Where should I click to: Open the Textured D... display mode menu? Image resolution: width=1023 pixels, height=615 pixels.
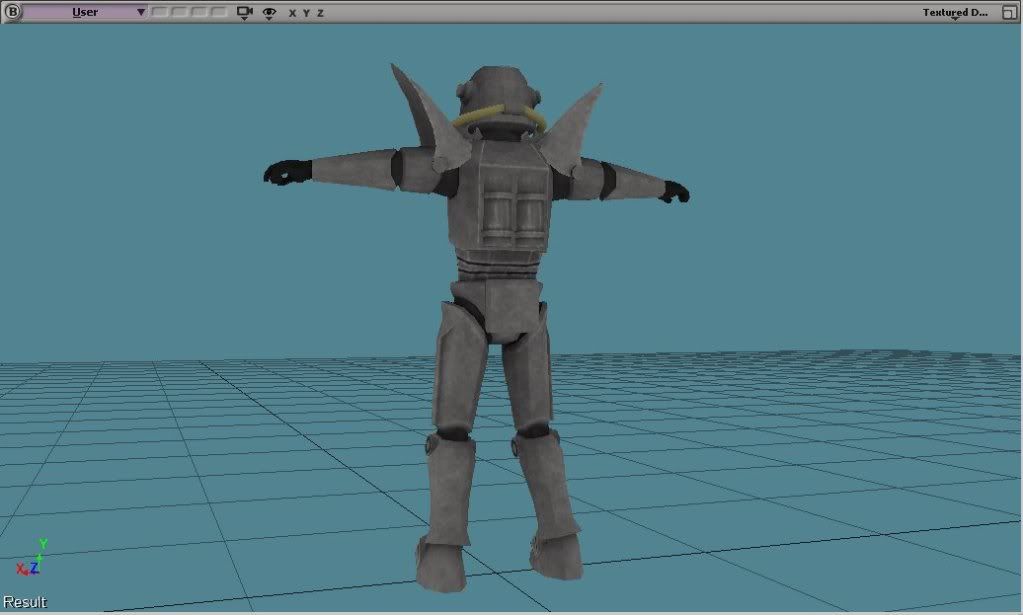(955, 12)
